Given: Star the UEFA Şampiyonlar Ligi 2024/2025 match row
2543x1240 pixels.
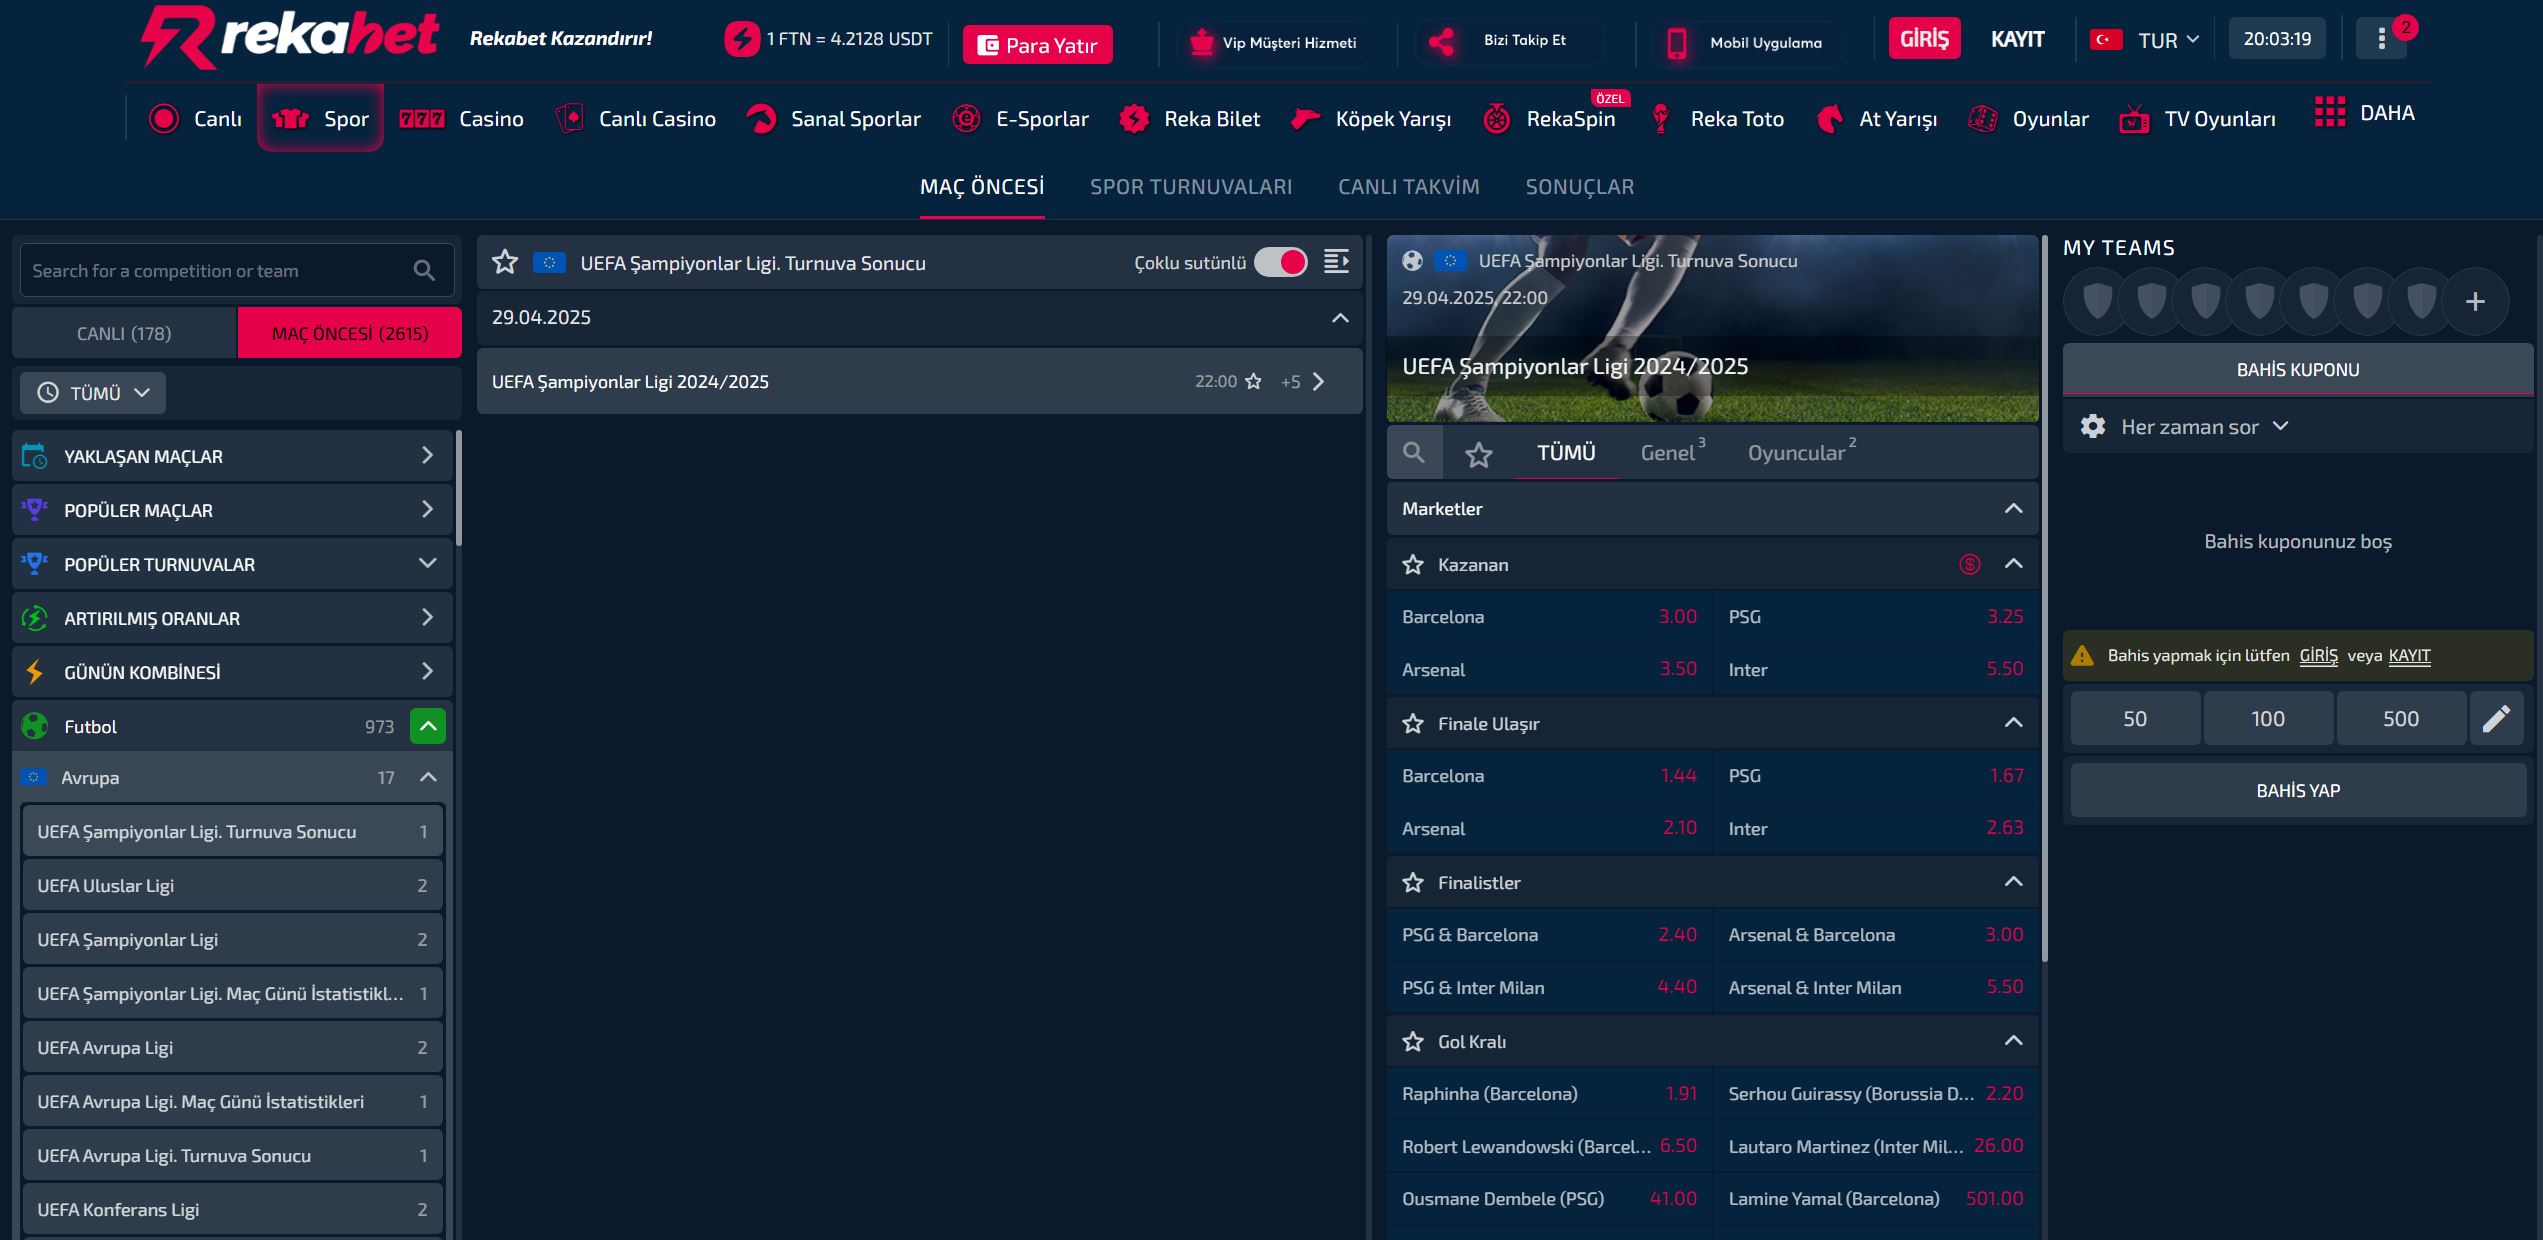Looking at the screenshot, I should coord(1253,382).
